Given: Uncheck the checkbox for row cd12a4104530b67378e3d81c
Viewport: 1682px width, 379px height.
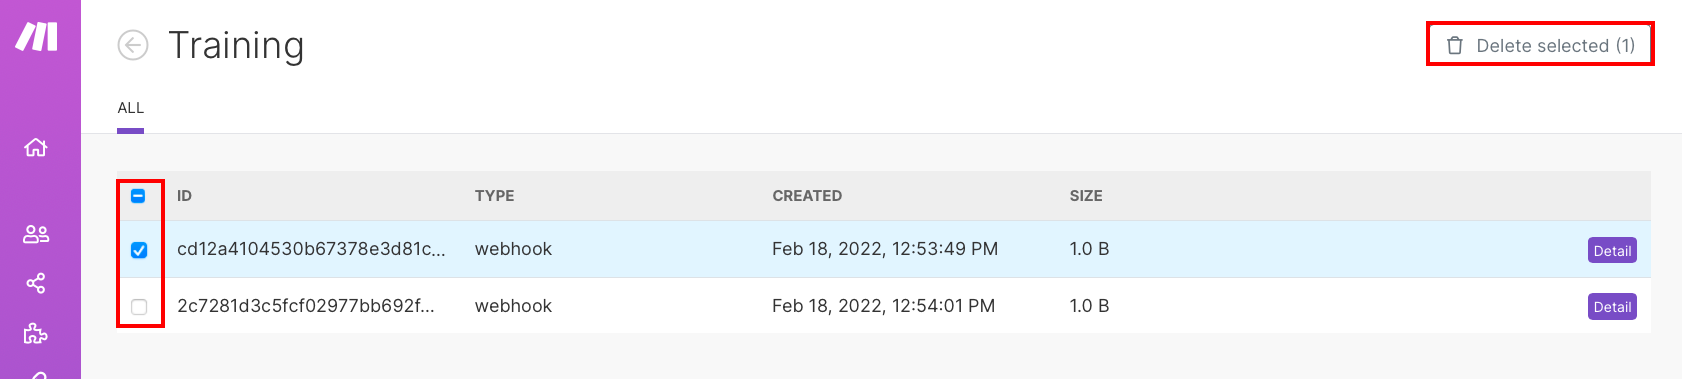Looking at the screenshot, I should 139,250.
